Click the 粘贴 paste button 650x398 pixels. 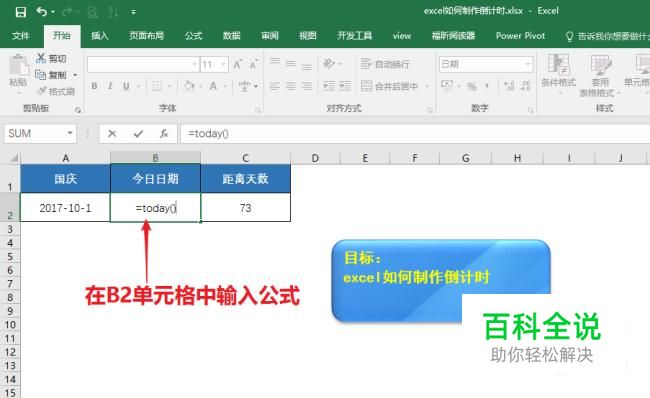[x=18, y=71]
